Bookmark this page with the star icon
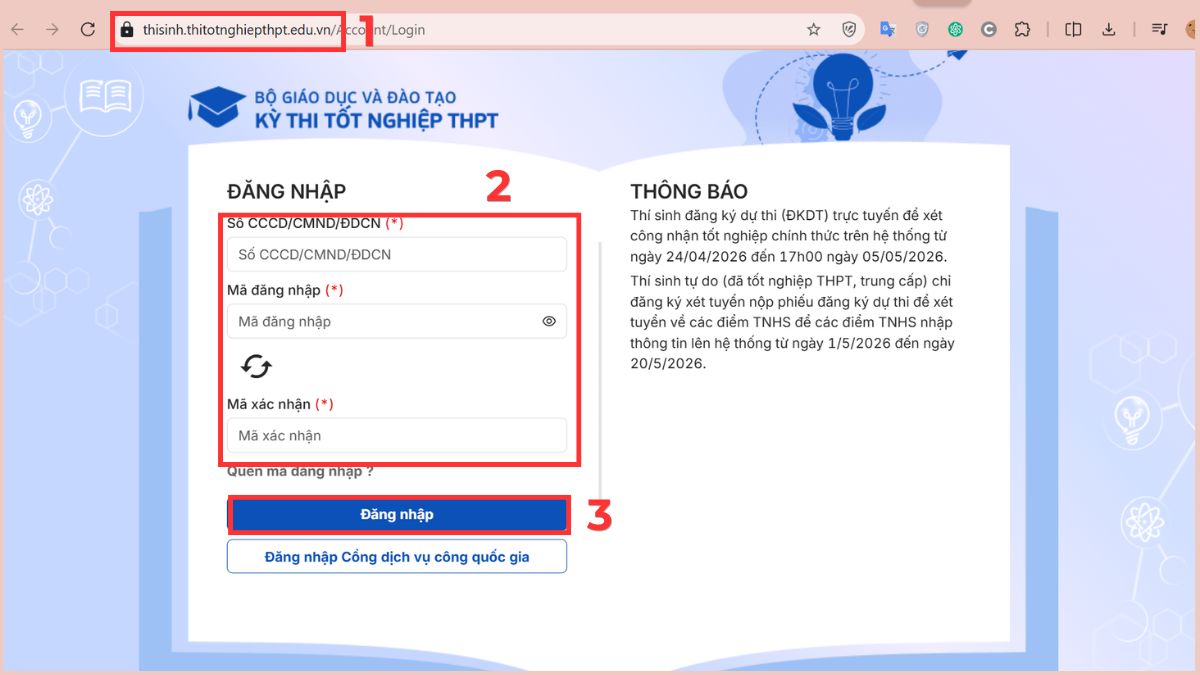 (814, 30)
